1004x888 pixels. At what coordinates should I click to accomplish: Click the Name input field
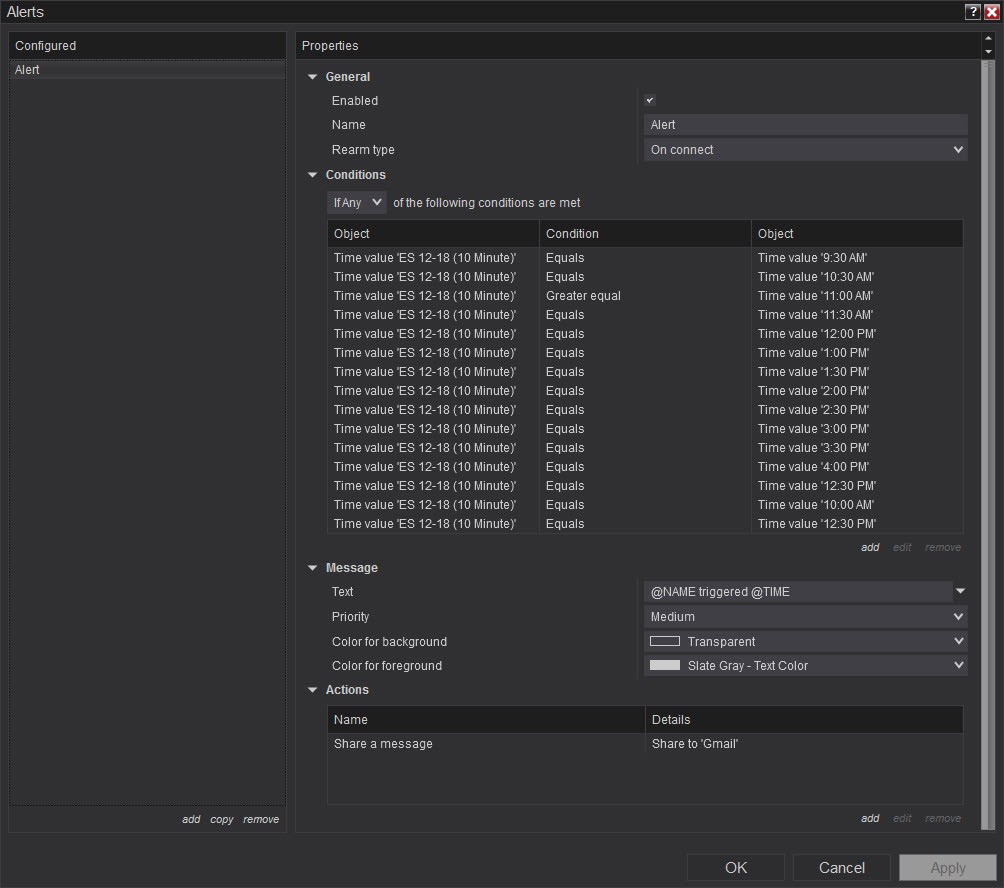point(805,125)
